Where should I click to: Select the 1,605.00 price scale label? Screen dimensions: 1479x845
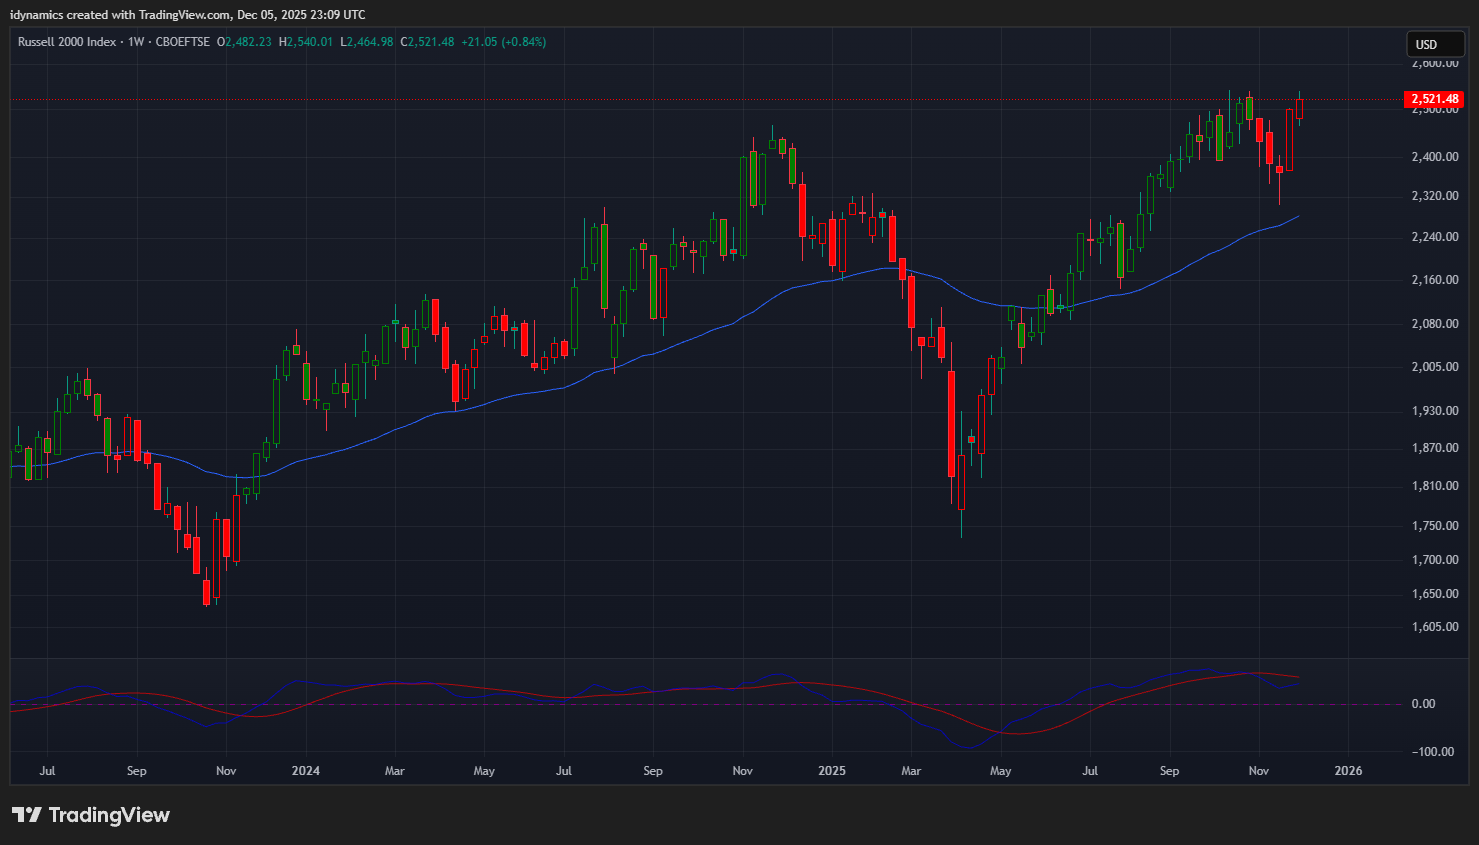(x=1434, y=627)
